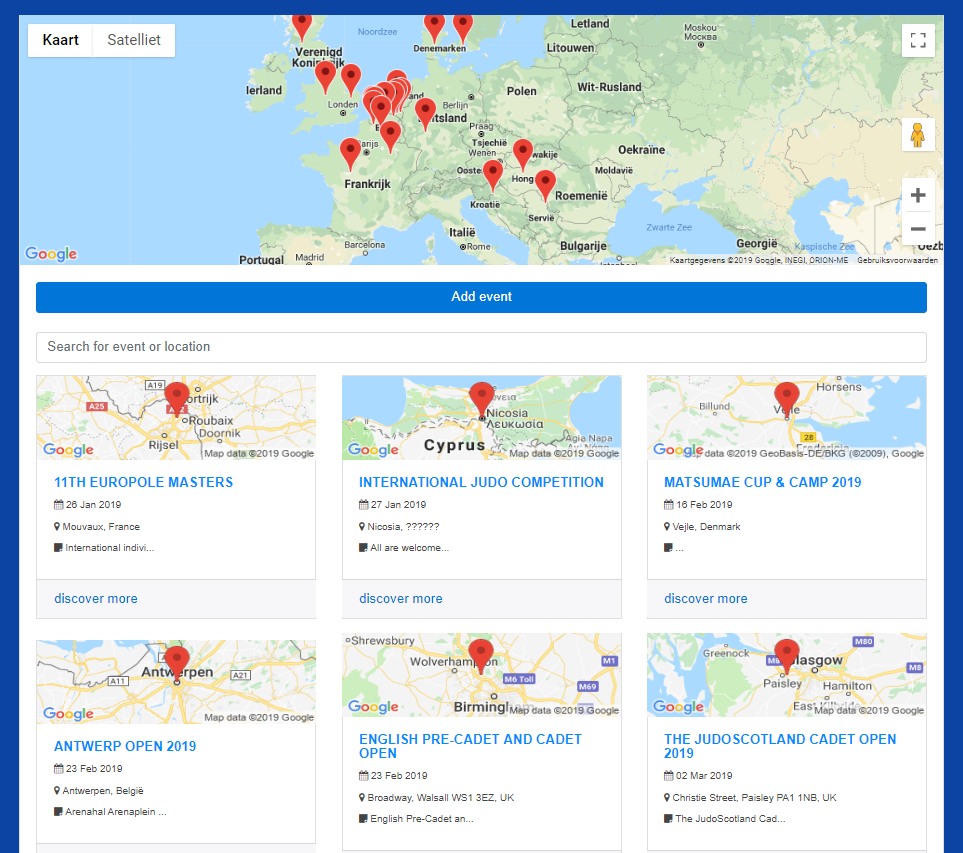Switch map to Kaart view
This screenshot has width=963, height=853.
tap(60, 40)
